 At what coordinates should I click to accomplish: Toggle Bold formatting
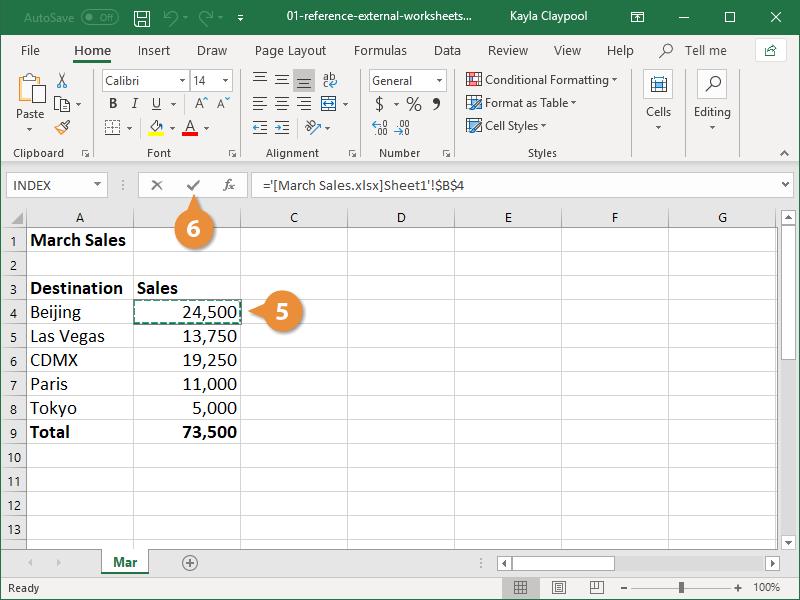click(113, 104)
